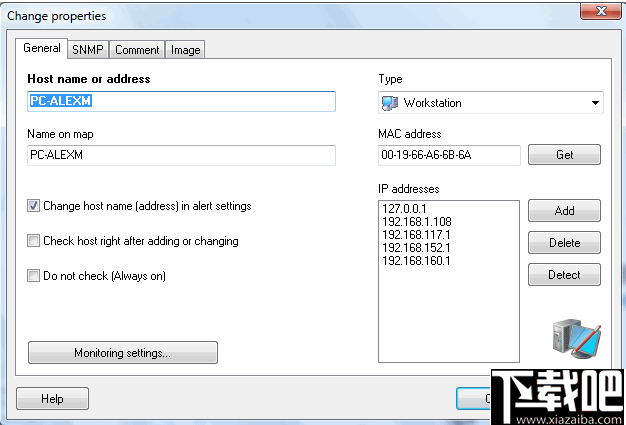Select the Image tab
Image resolution: width=626 pixels, height=425 pixels.
pos(185,49)
